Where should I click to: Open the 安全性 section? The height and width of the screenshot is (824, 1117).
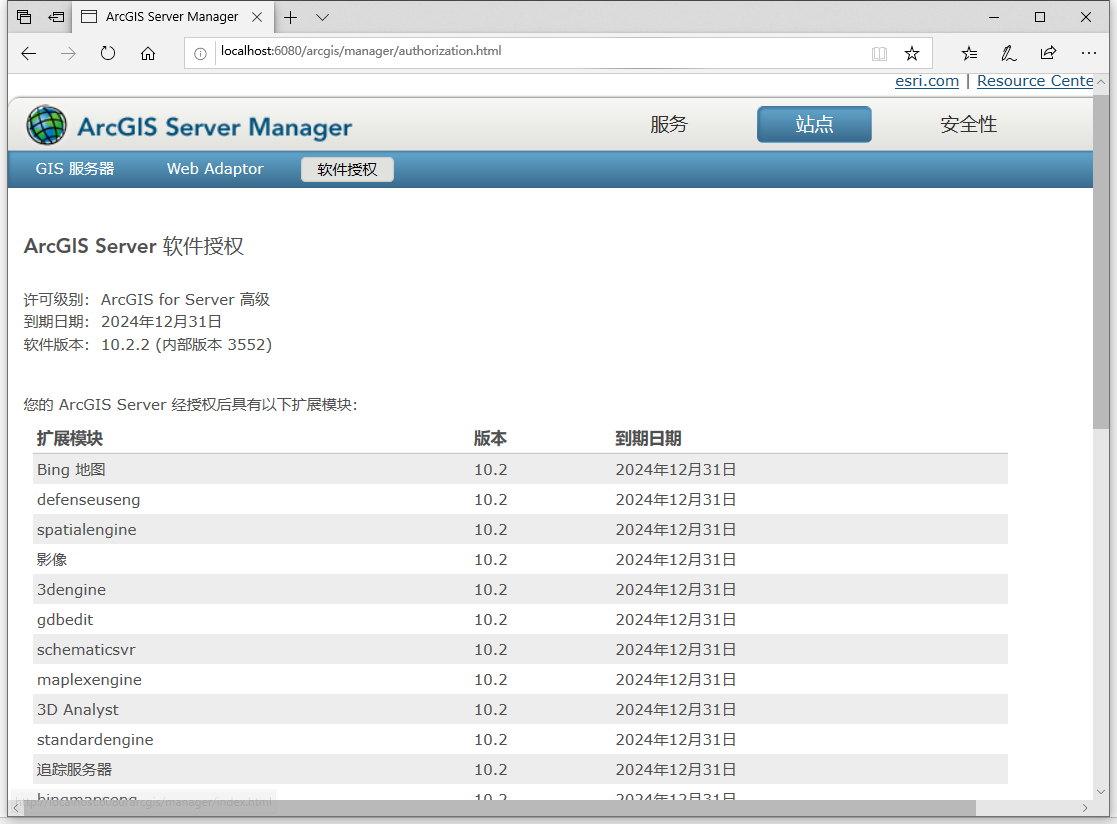pos(969,125)
